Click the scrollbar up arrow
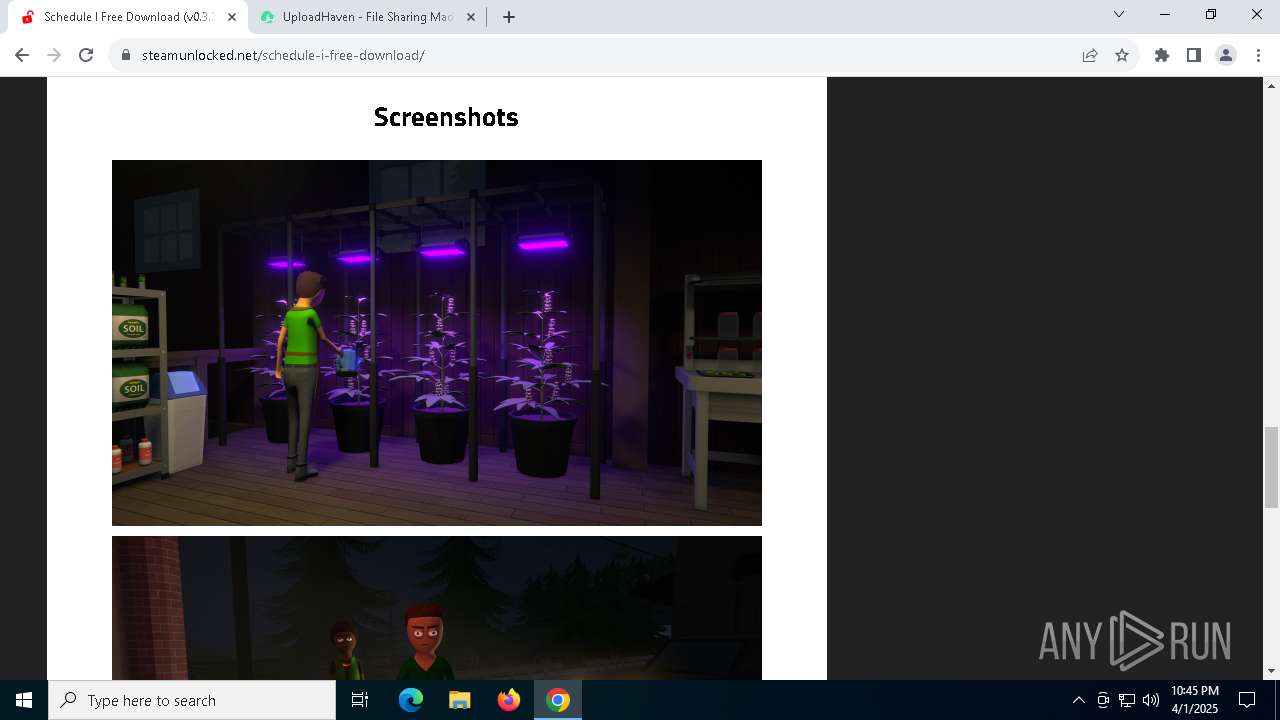This screenshot has width=1280, height=720. pos(1271,85)
